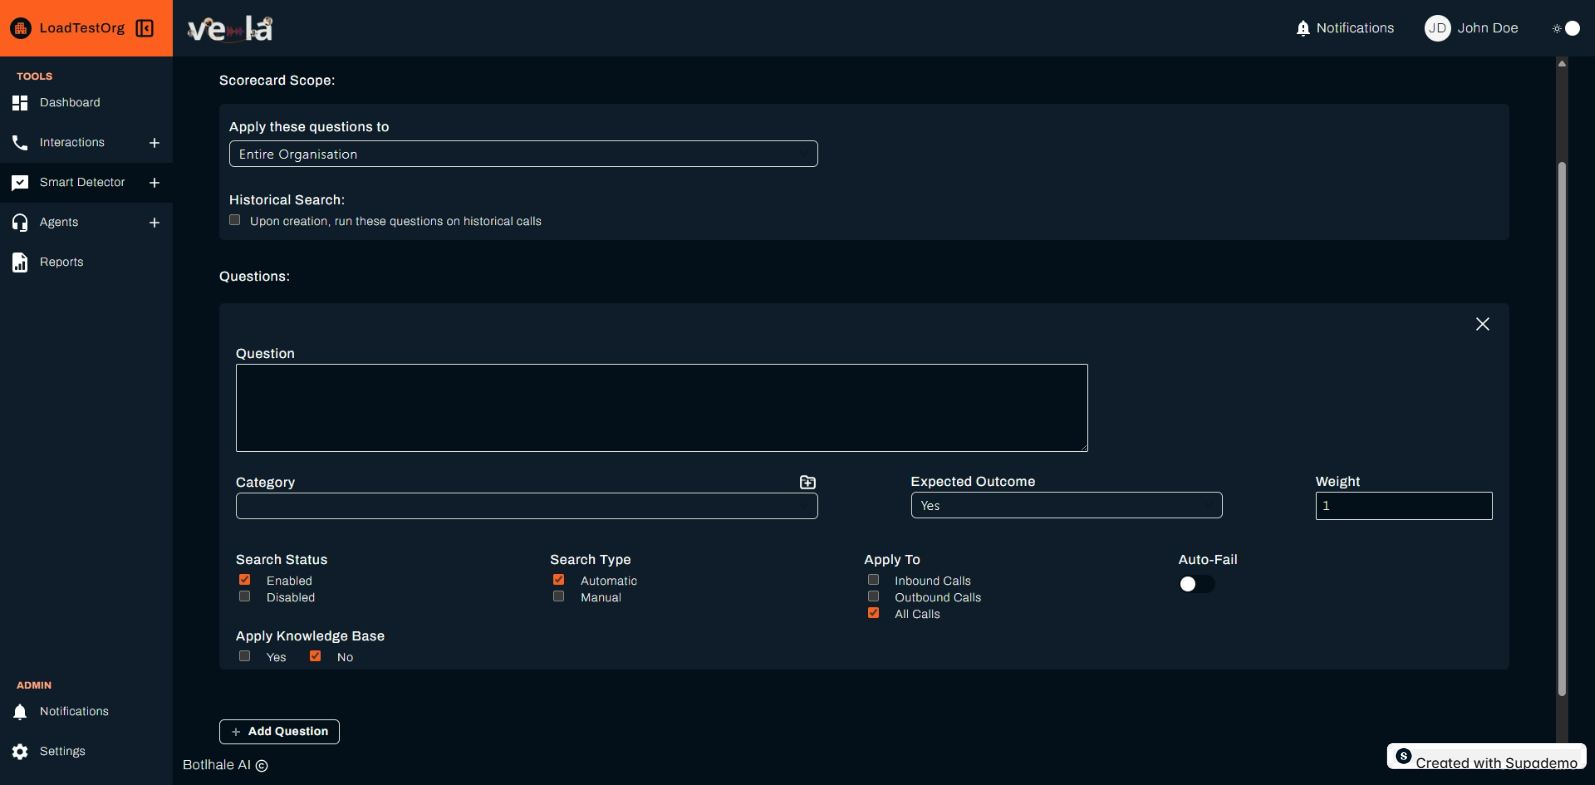
Task: Click the Add Question button
Action: 279,732
